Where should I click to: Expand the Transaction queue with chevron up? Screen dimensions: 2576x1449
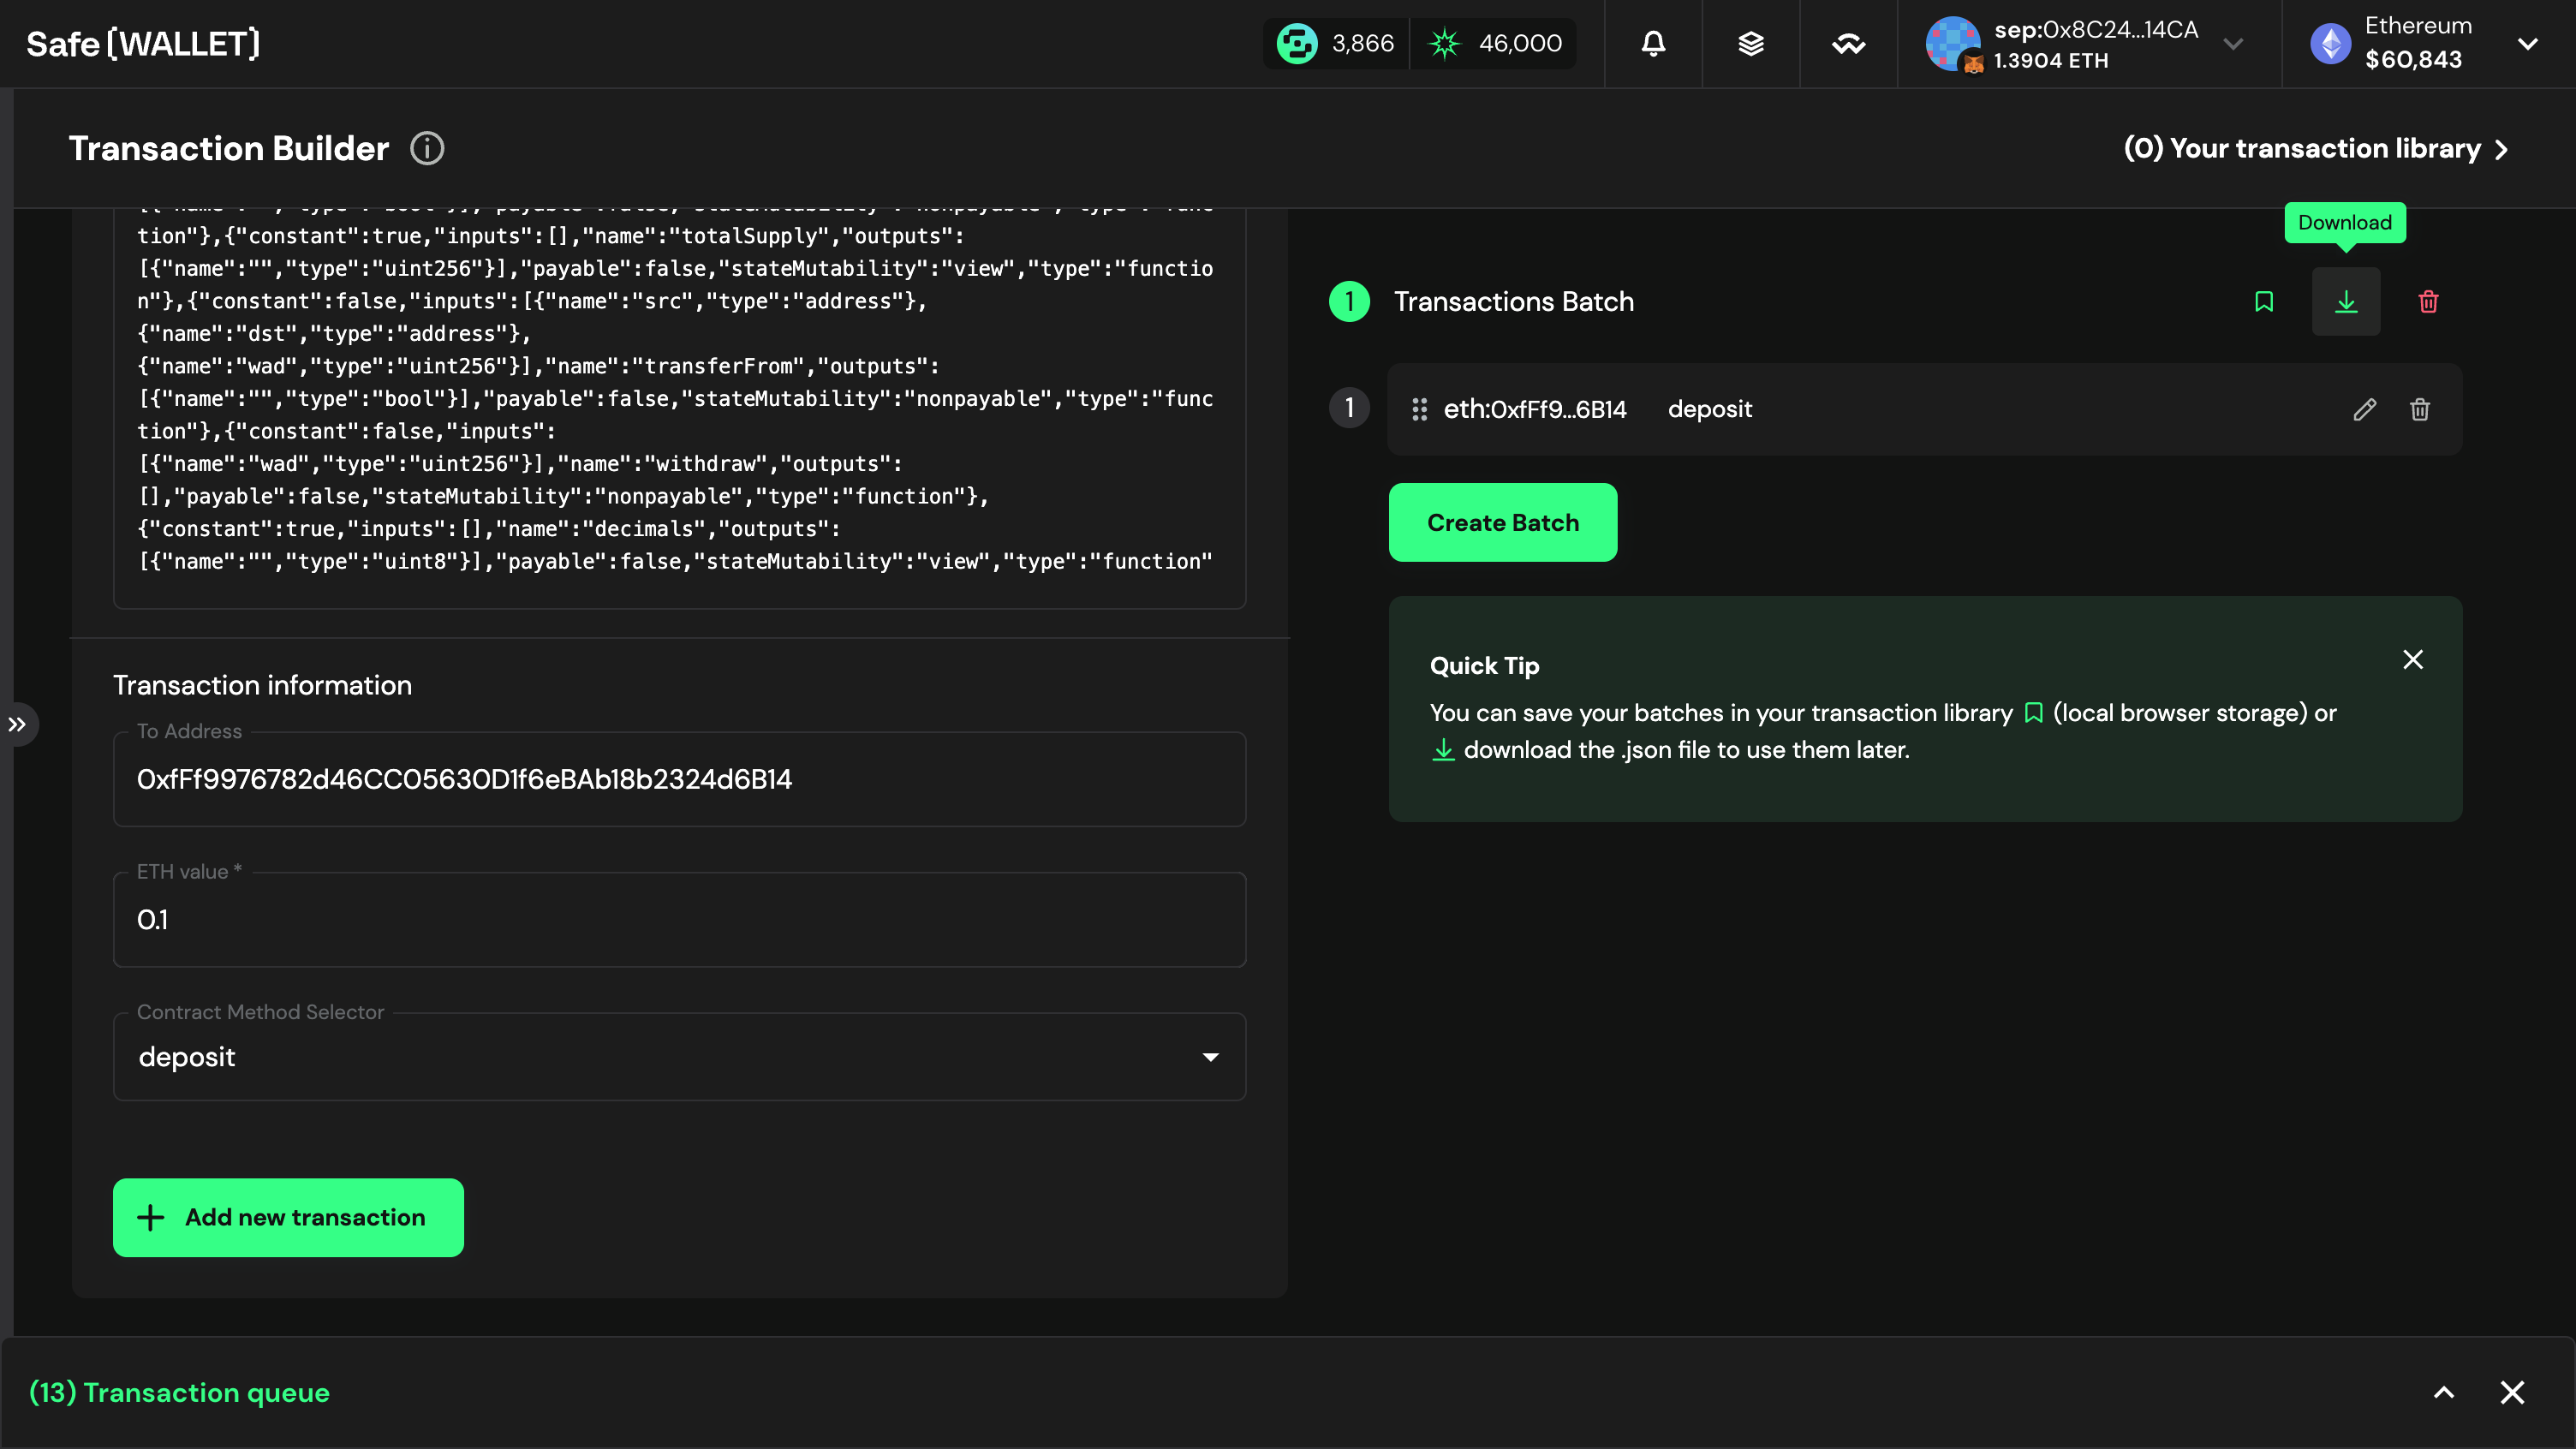coord(2444,1392)
